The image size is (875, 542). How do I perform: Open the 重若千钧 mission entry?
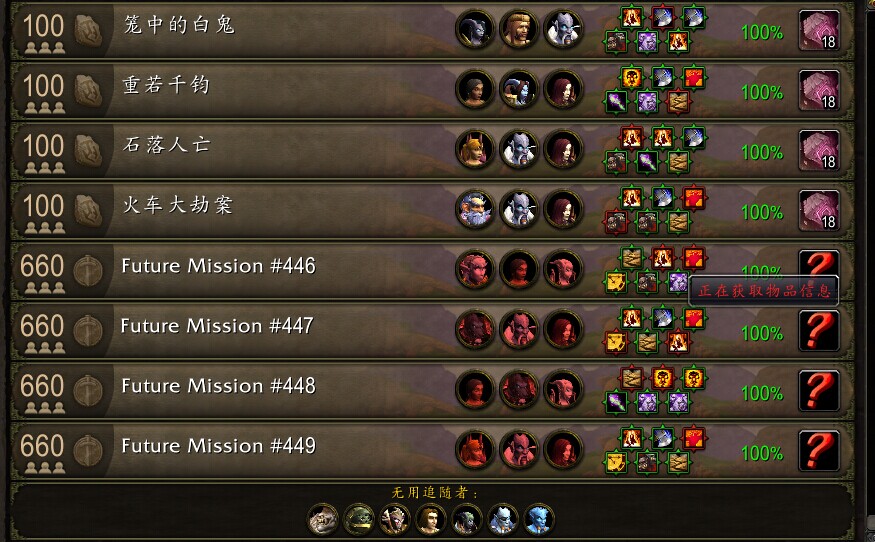click(431, 90)
